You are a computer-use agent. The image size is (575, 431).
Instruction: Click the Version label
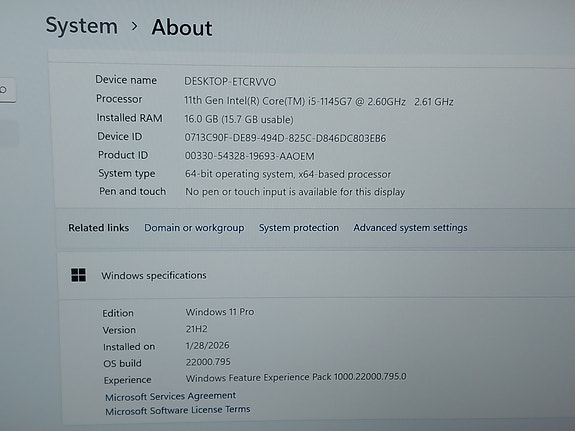coord(119,330)
